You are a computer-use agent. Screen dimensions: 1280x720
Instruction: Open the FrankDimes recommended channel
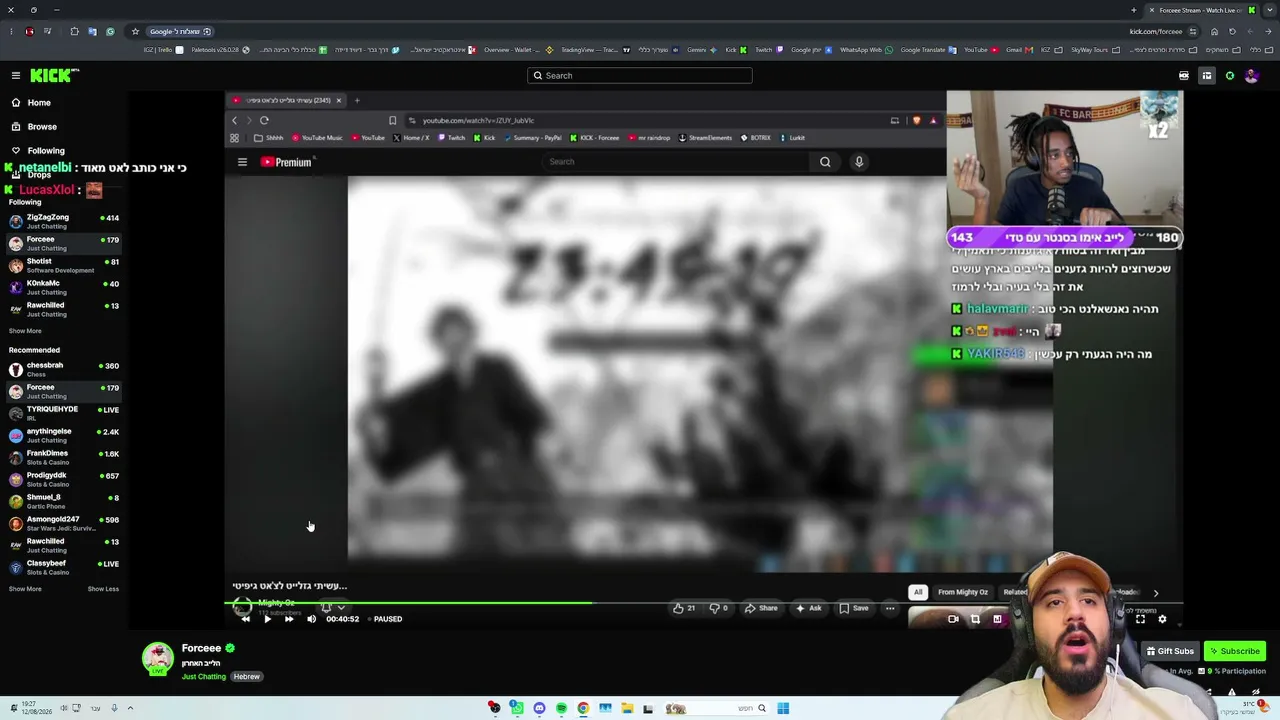click(64, 457)
